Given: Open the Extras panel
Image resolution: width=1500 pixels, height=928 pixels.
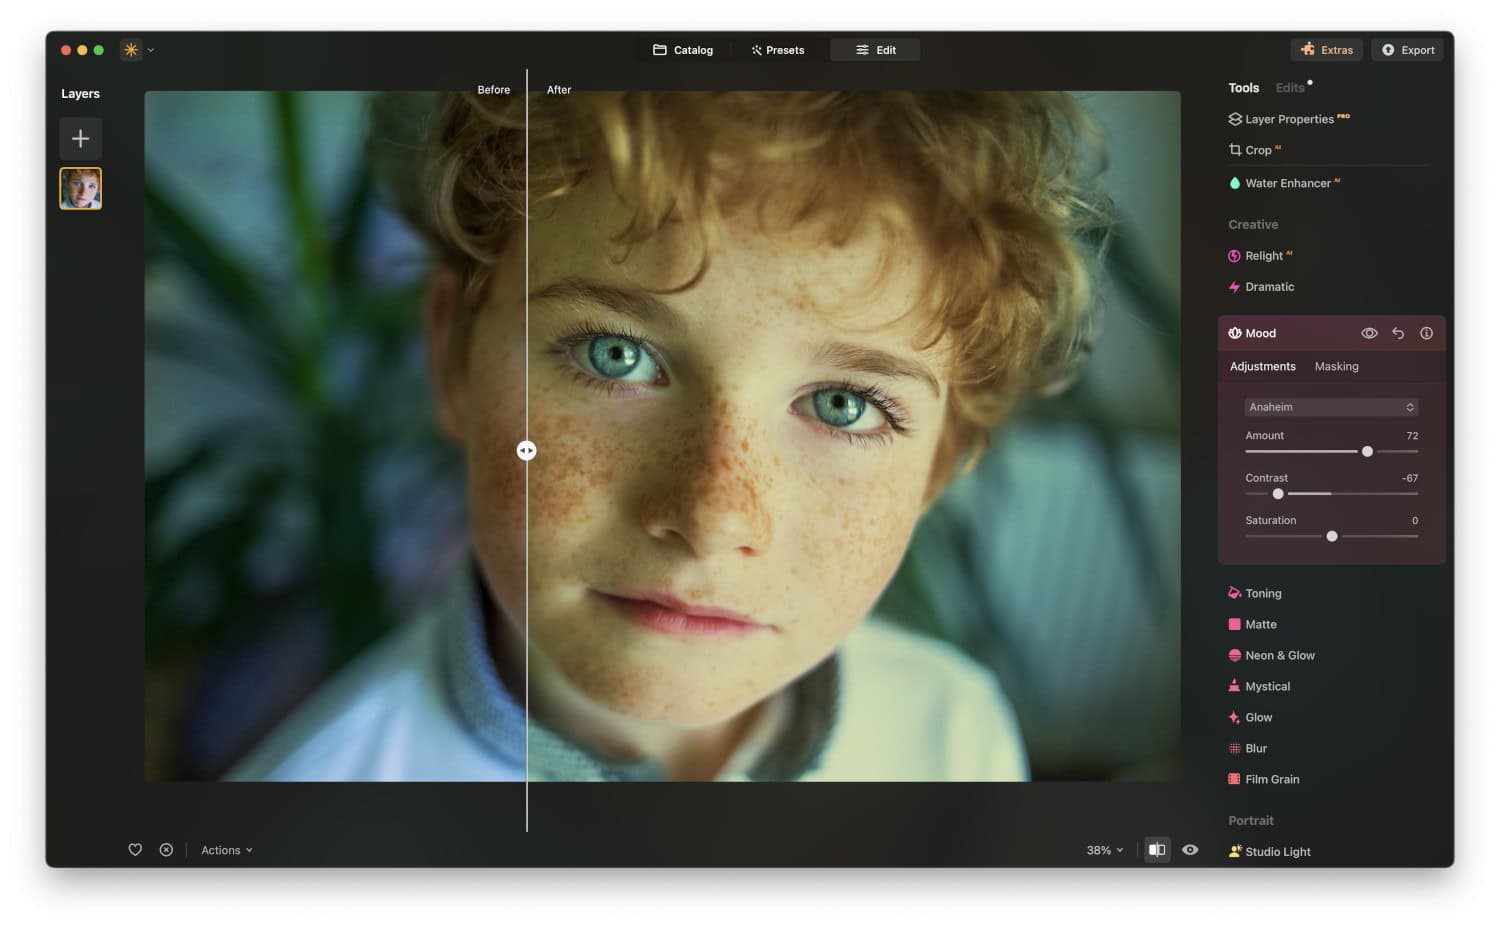Looking at the screenshot, I should [x=1327, y=49].
